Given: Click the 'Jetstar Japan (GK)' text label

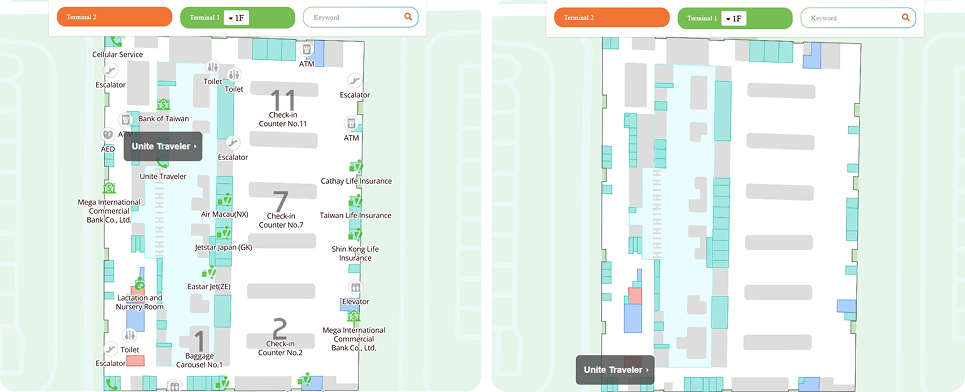Looking at the screenshot, I should pyautogui.click(x=223, y=247).
